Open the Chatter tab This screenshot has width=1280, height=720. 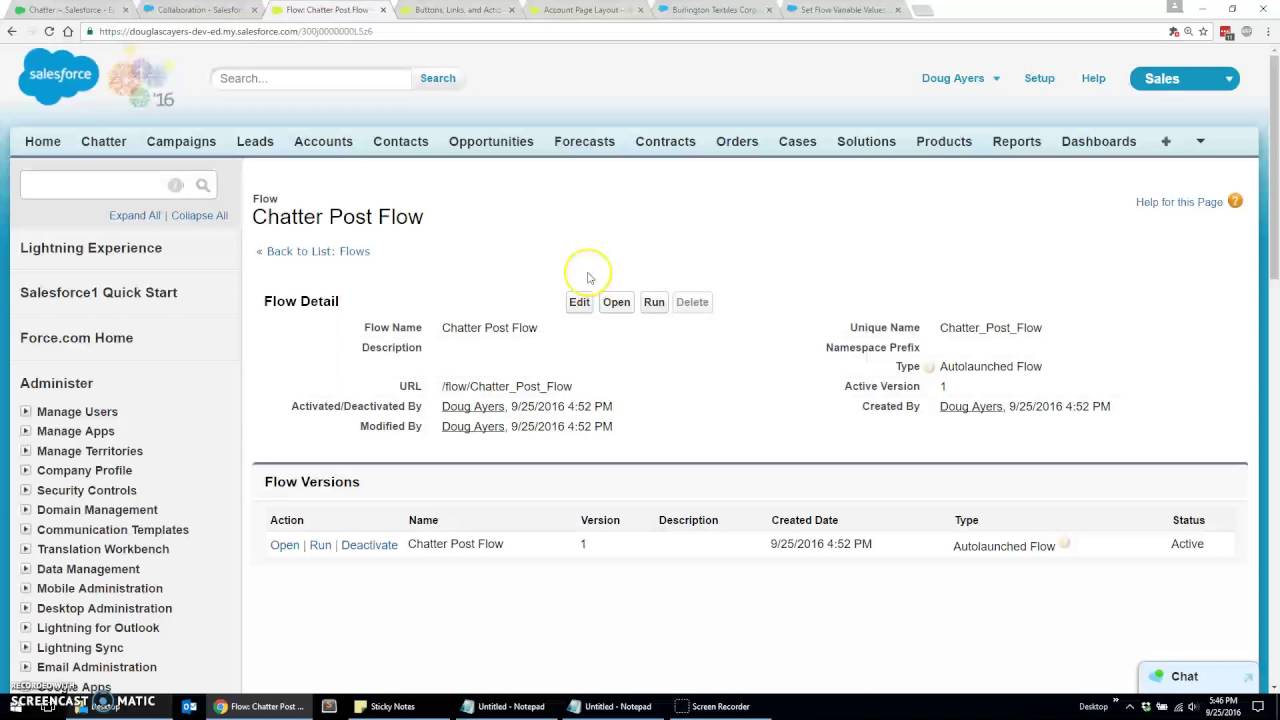[104, 141]
